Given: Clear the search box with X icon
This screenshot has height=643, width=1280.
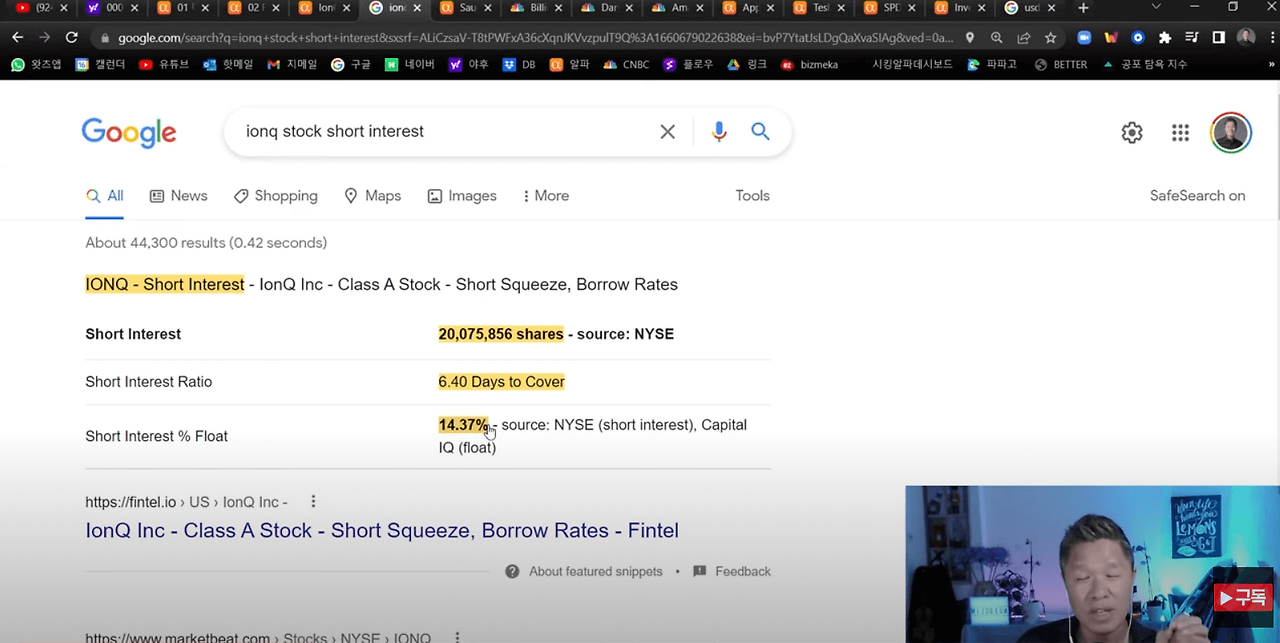Looking at the screenshot, I should pos(668,132).
